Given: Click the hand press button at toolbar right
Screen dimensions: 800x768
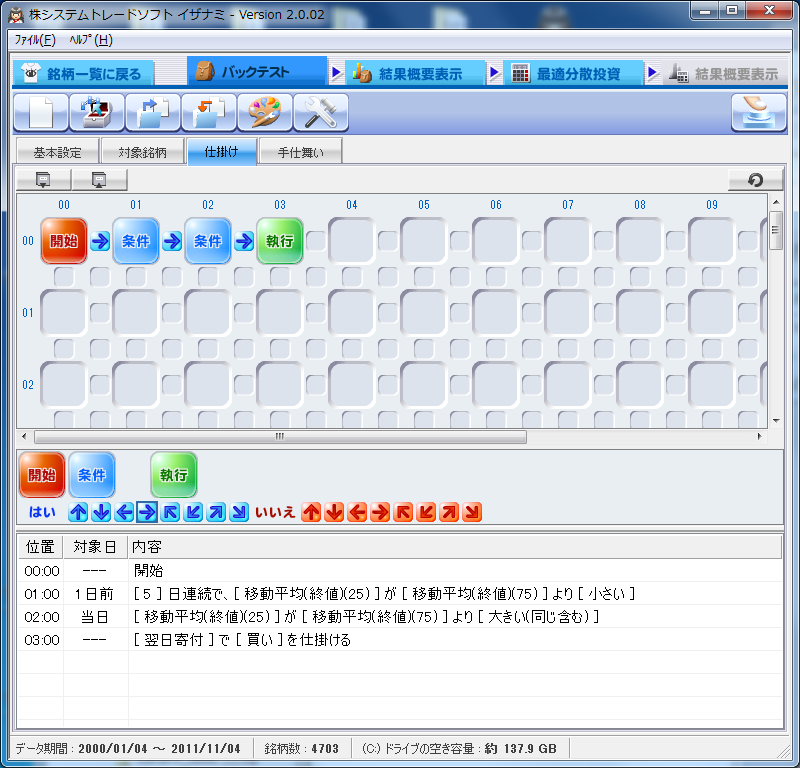Looking at the screenshot, I should point(759,112).
